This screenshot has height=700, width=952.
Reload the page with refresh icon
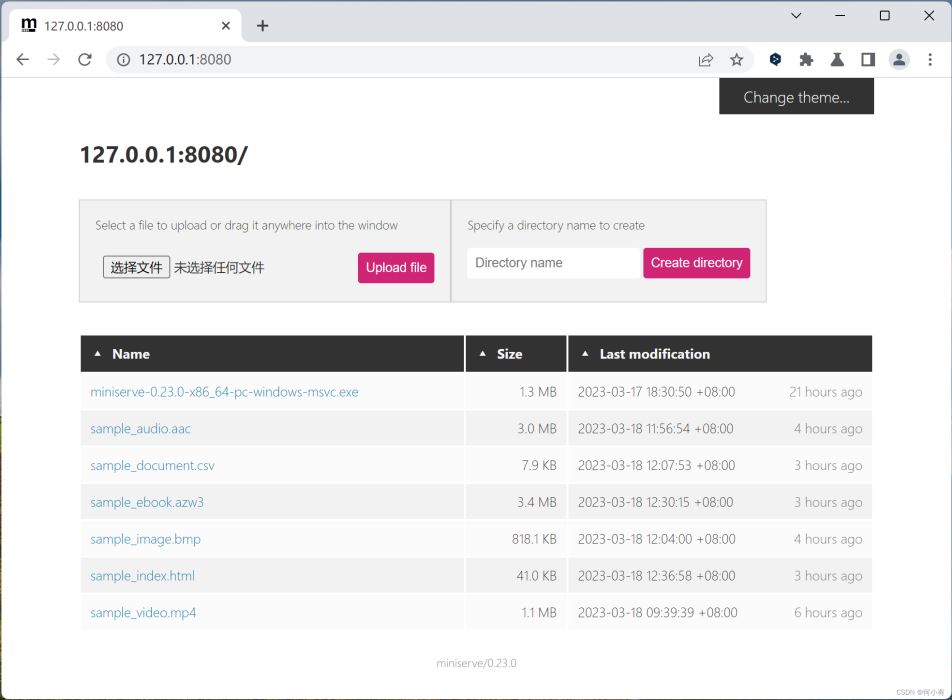(x=85, y=60)
